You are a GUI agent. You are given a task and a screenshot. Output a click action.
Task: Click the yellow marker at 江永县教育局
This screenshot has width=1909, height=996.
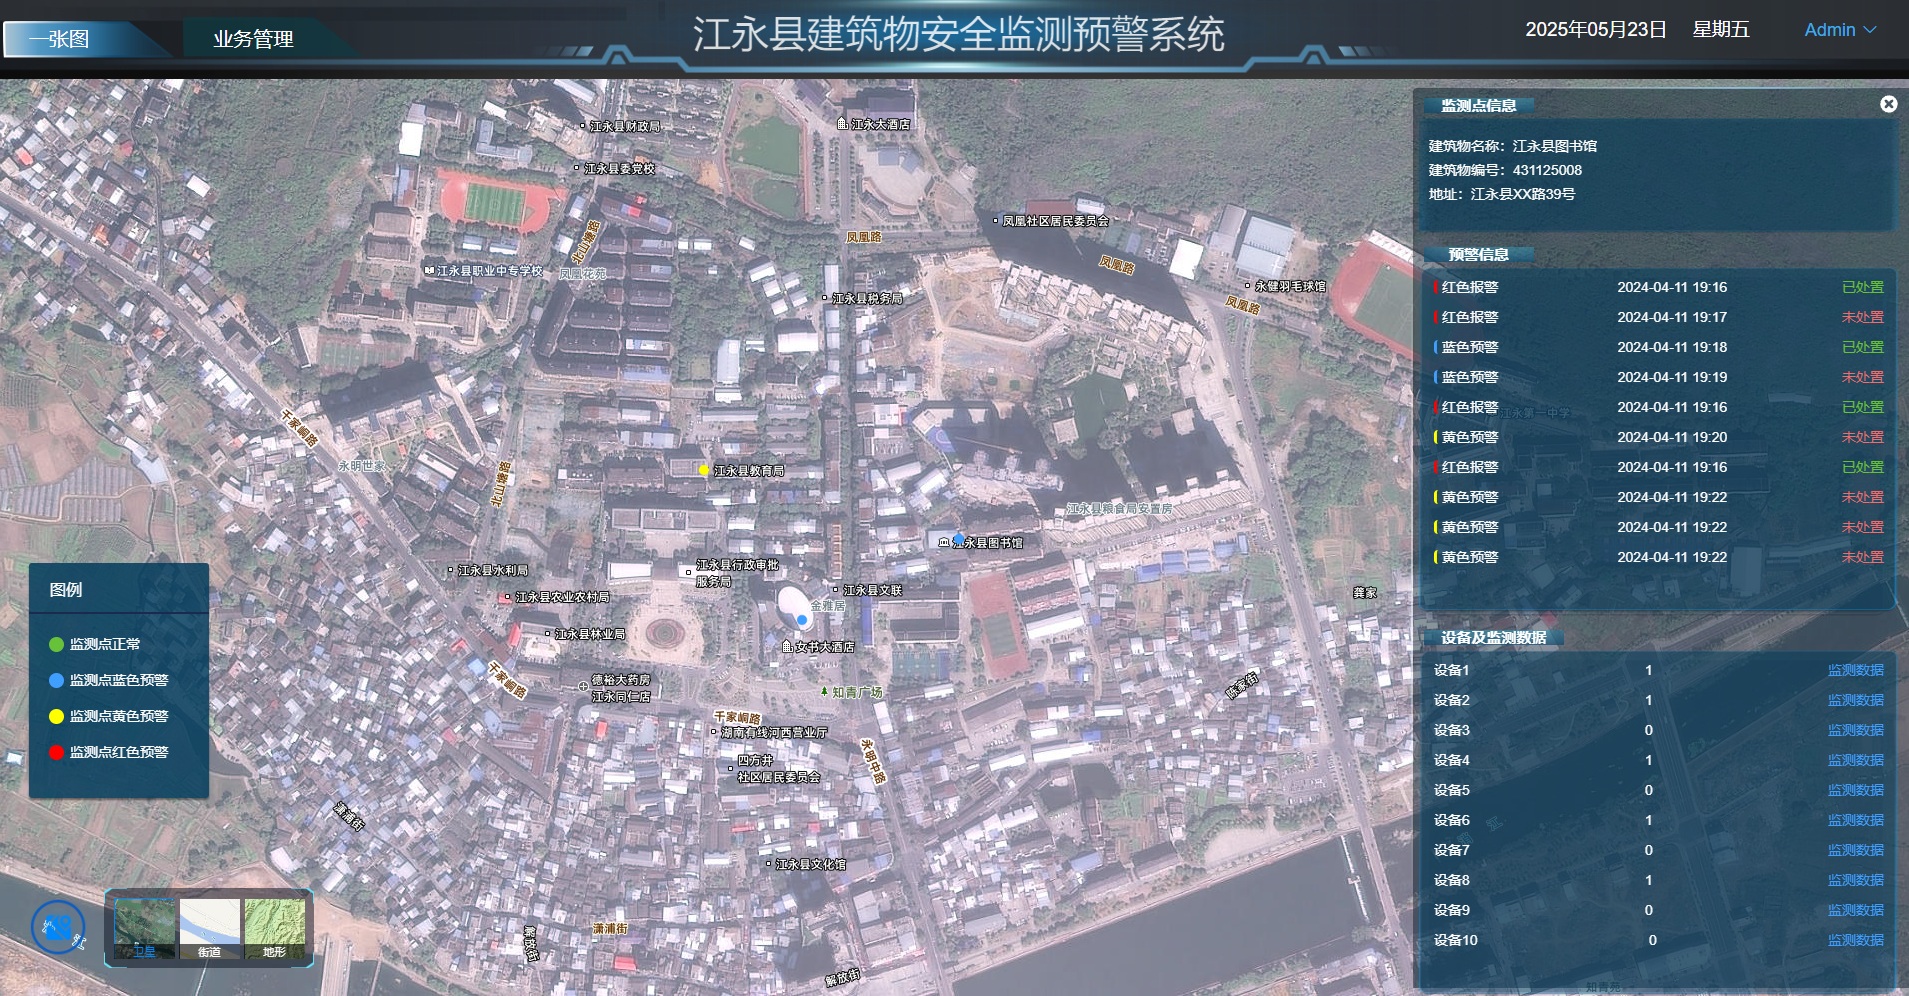click(x=704, y=470)
